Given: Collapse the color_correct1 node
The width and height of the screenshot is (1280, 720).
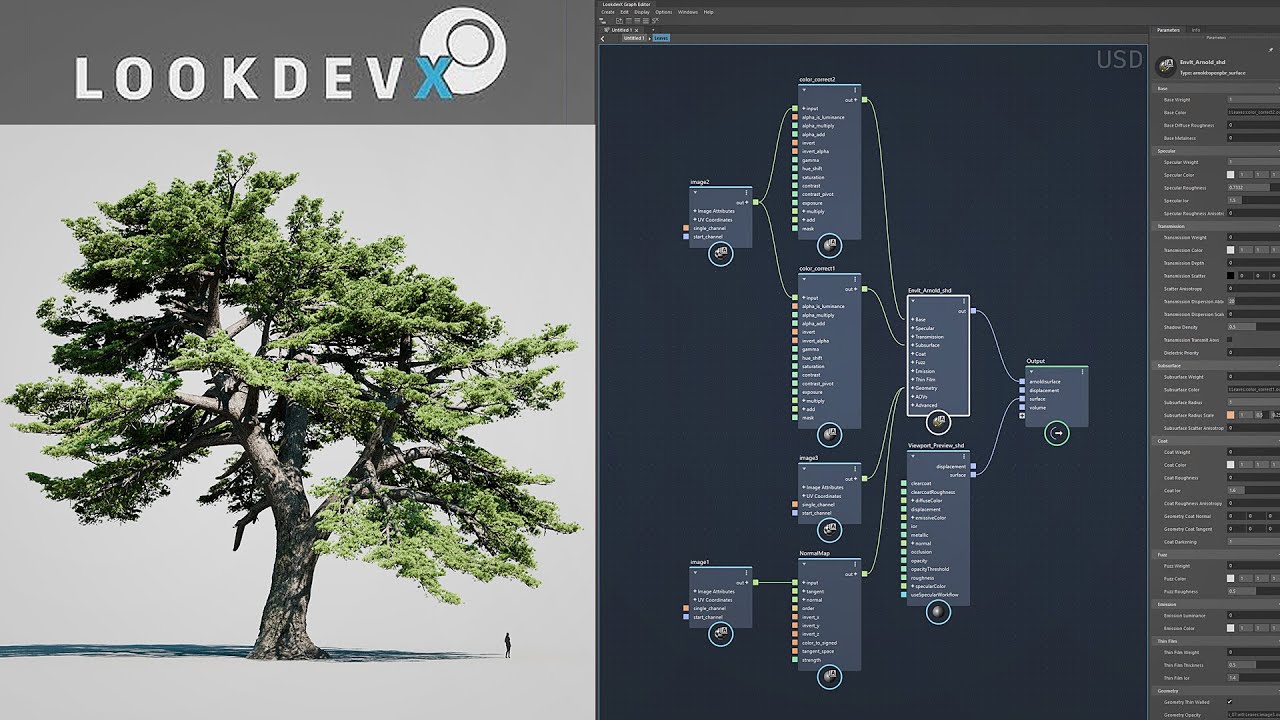Looking at the screenshot, I should [804, 280].
